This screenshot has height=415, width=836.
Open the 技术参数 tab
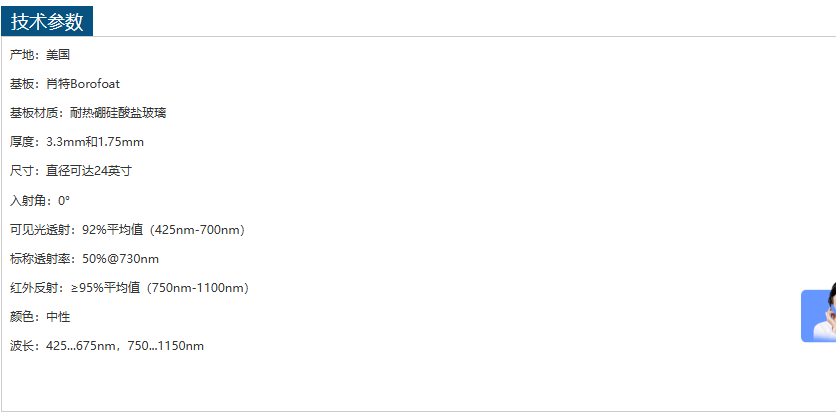pyautogui.click(x=47, y=22)
